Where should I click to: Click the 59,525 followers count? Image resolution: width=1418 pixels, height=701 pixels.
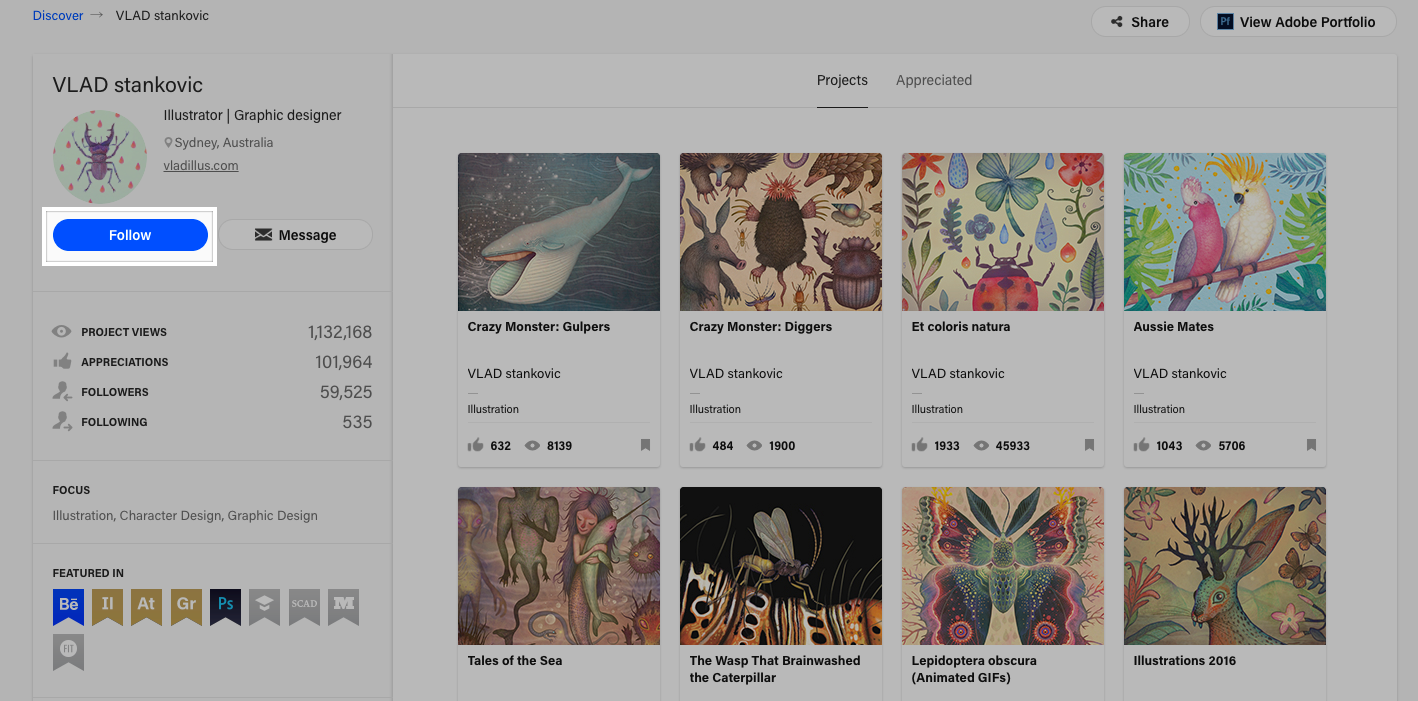(346, 392)
